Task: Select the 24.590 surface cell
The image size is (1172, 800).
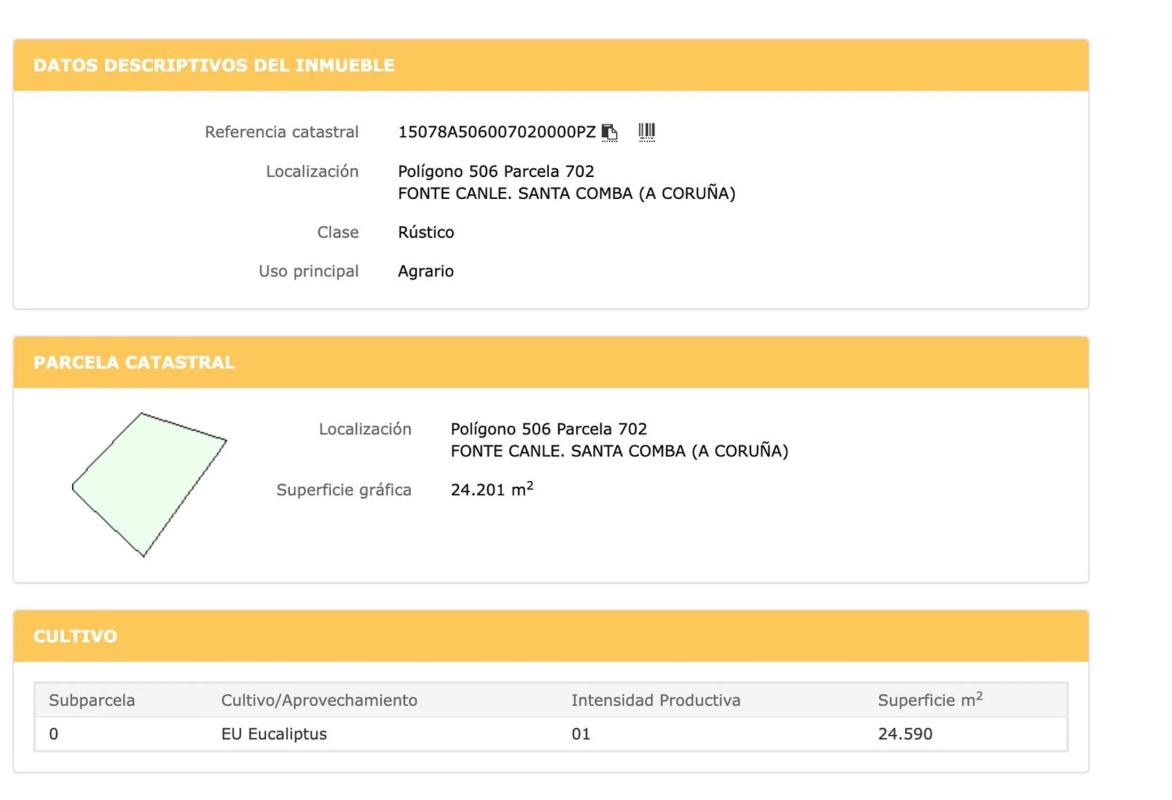Action: 905,735
